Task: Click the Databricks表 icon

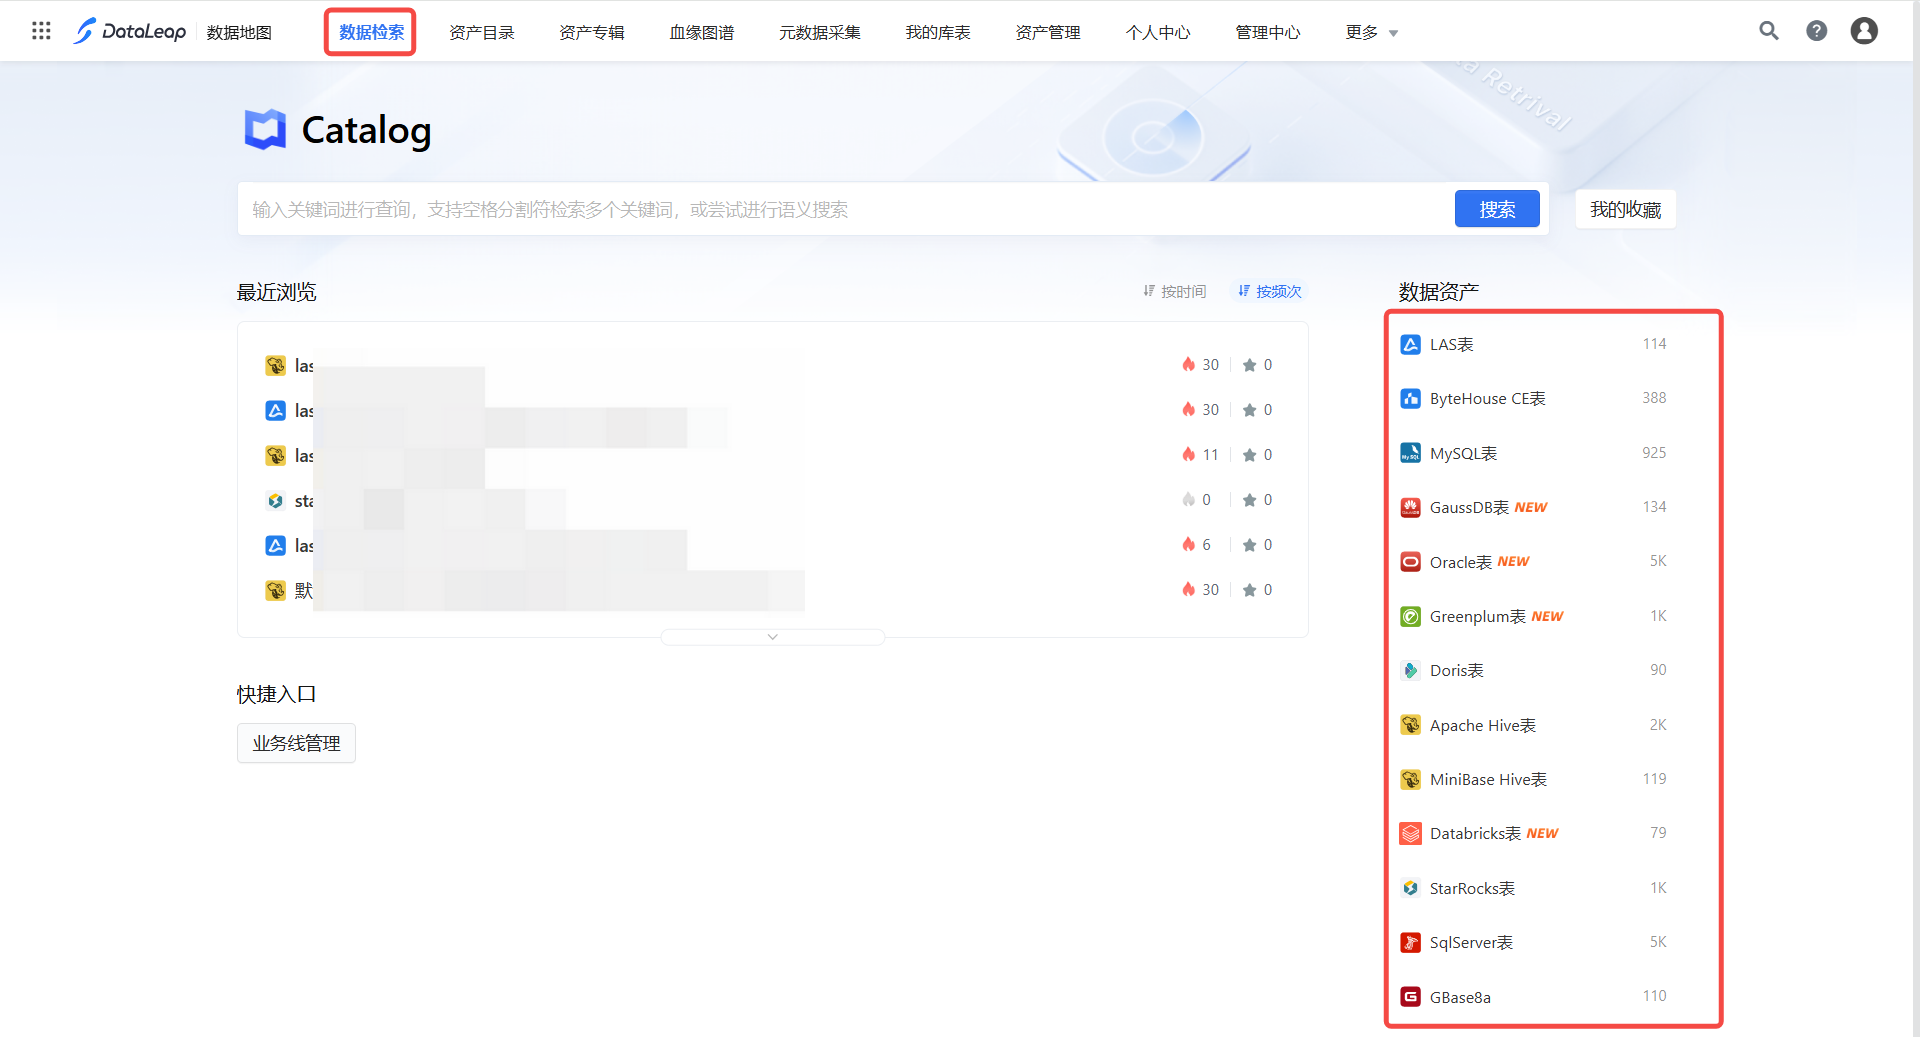Action: click(x=1410, y=834)
